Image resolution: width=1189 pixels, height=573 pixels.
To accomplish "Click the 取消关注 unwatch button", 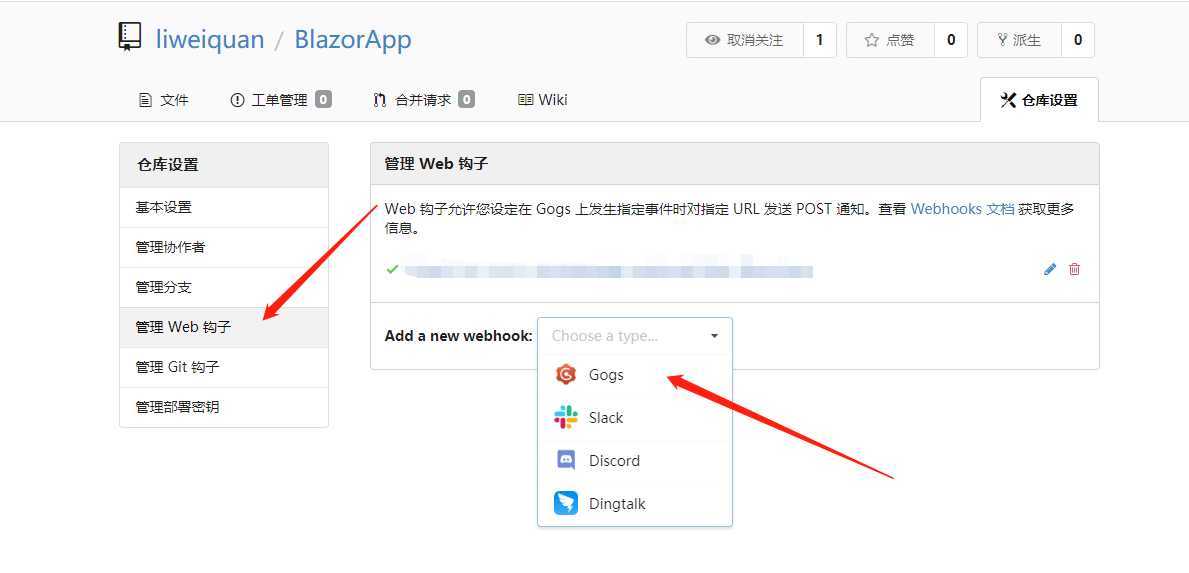I will (745, 40).
